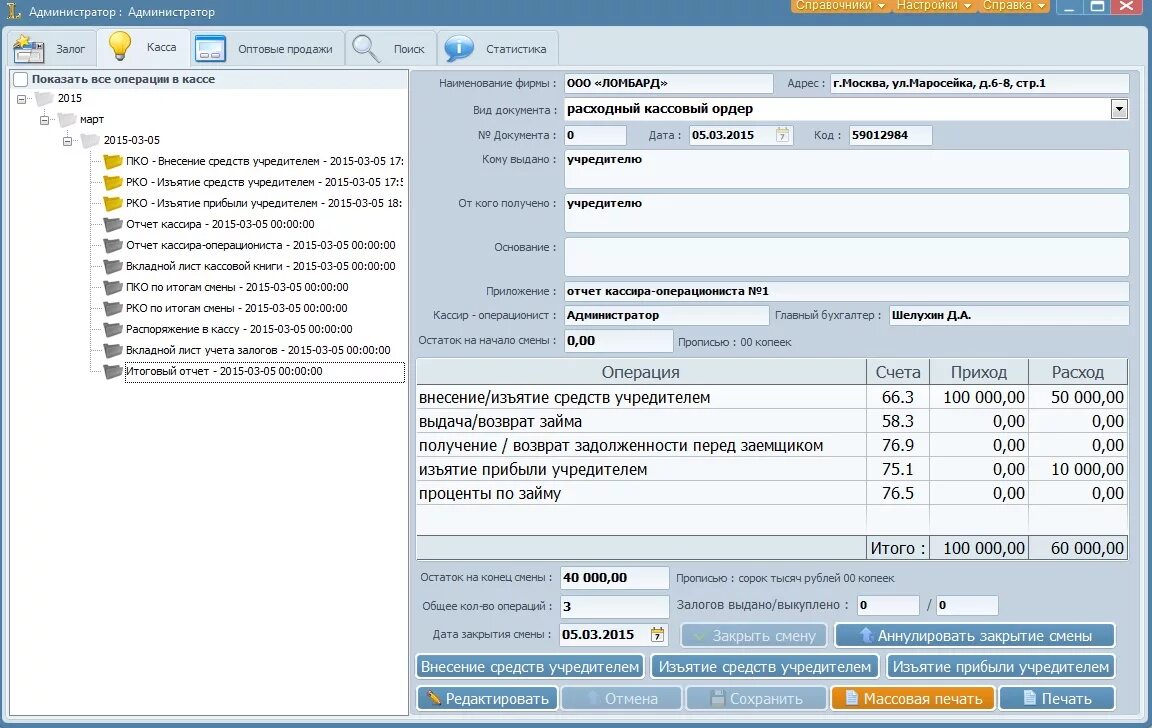Open the Справочники dropdown menu

coord(840,6)
